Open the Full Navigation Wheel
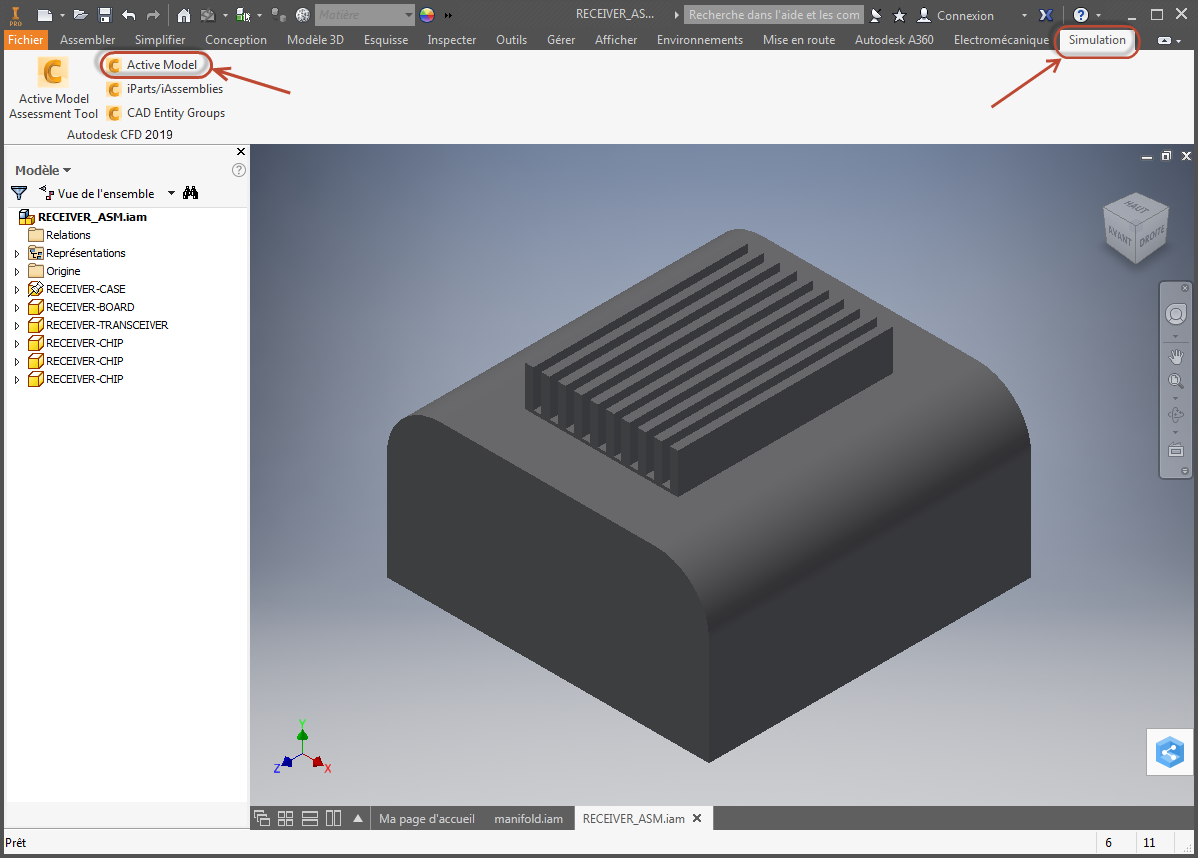The image size is (1198, 858). pos(1176,314)
